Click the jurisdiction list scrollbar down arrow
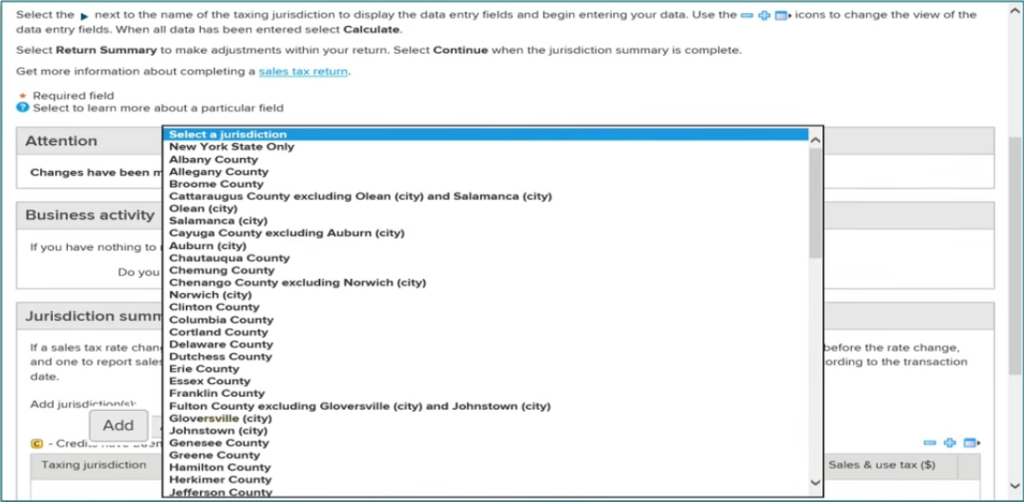Screen dimensions: 1024x502 815,482
